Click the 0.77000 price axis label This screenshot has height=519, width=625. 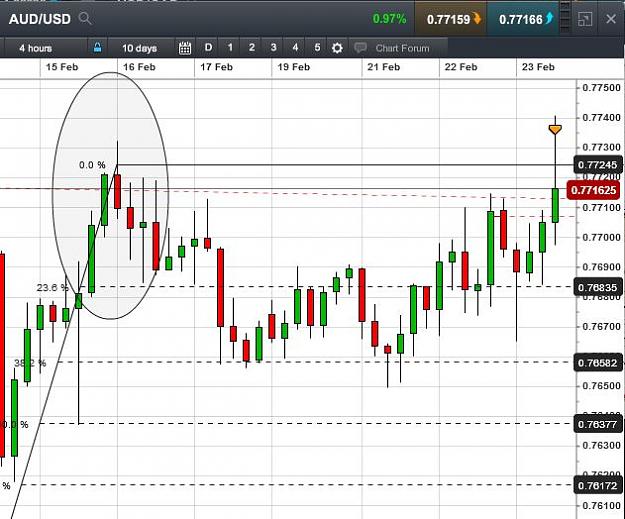point(601,237)
